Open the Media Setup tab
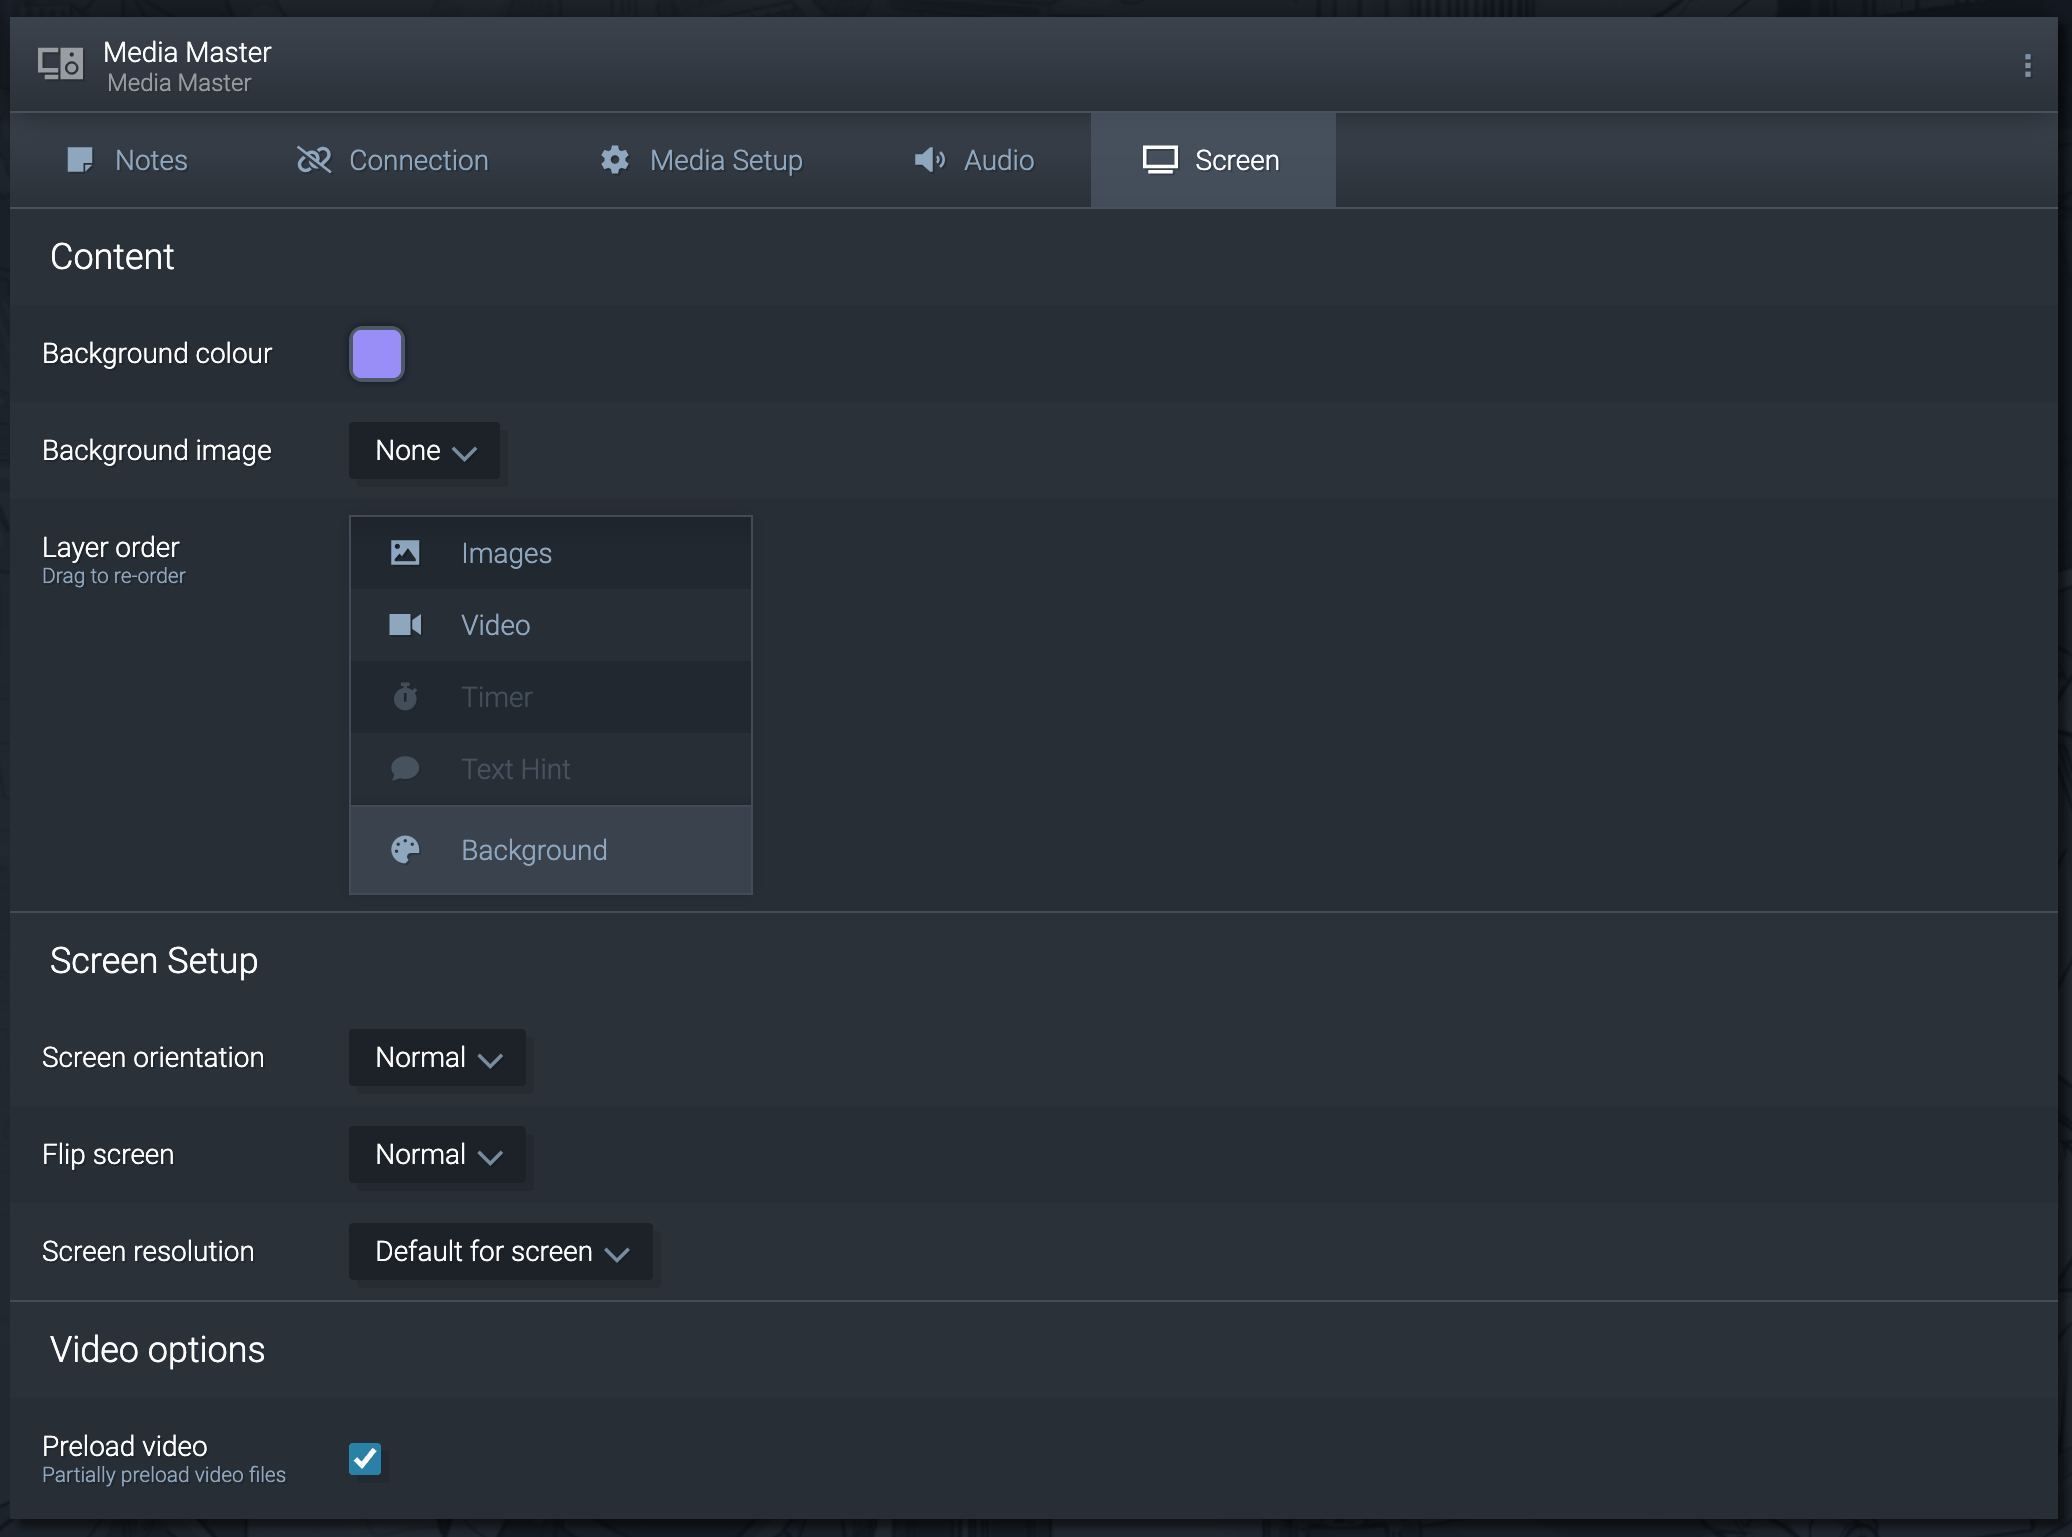 pos(702,160)
